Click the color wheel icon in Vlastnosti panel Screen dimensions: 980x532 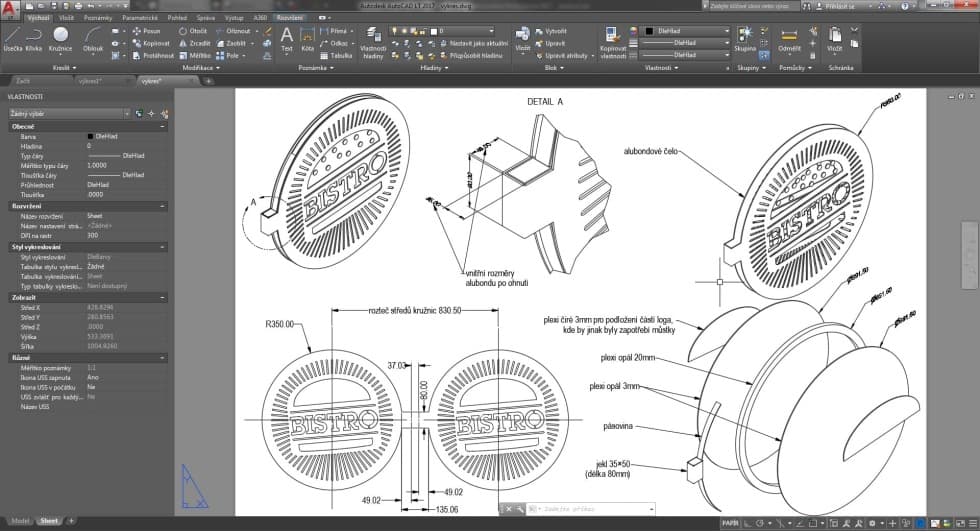pyautogui.click(x=633, y=31)
